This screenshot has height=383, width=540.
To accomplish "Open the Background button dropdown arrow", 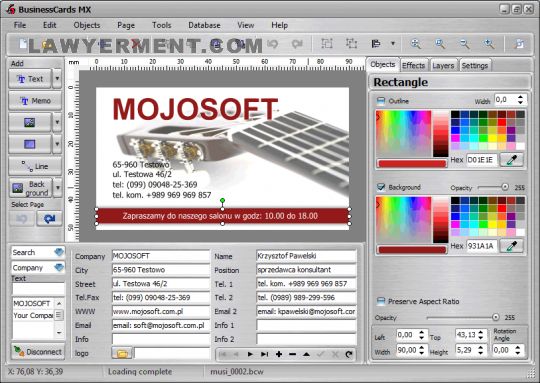I will (x=58, y=188).
